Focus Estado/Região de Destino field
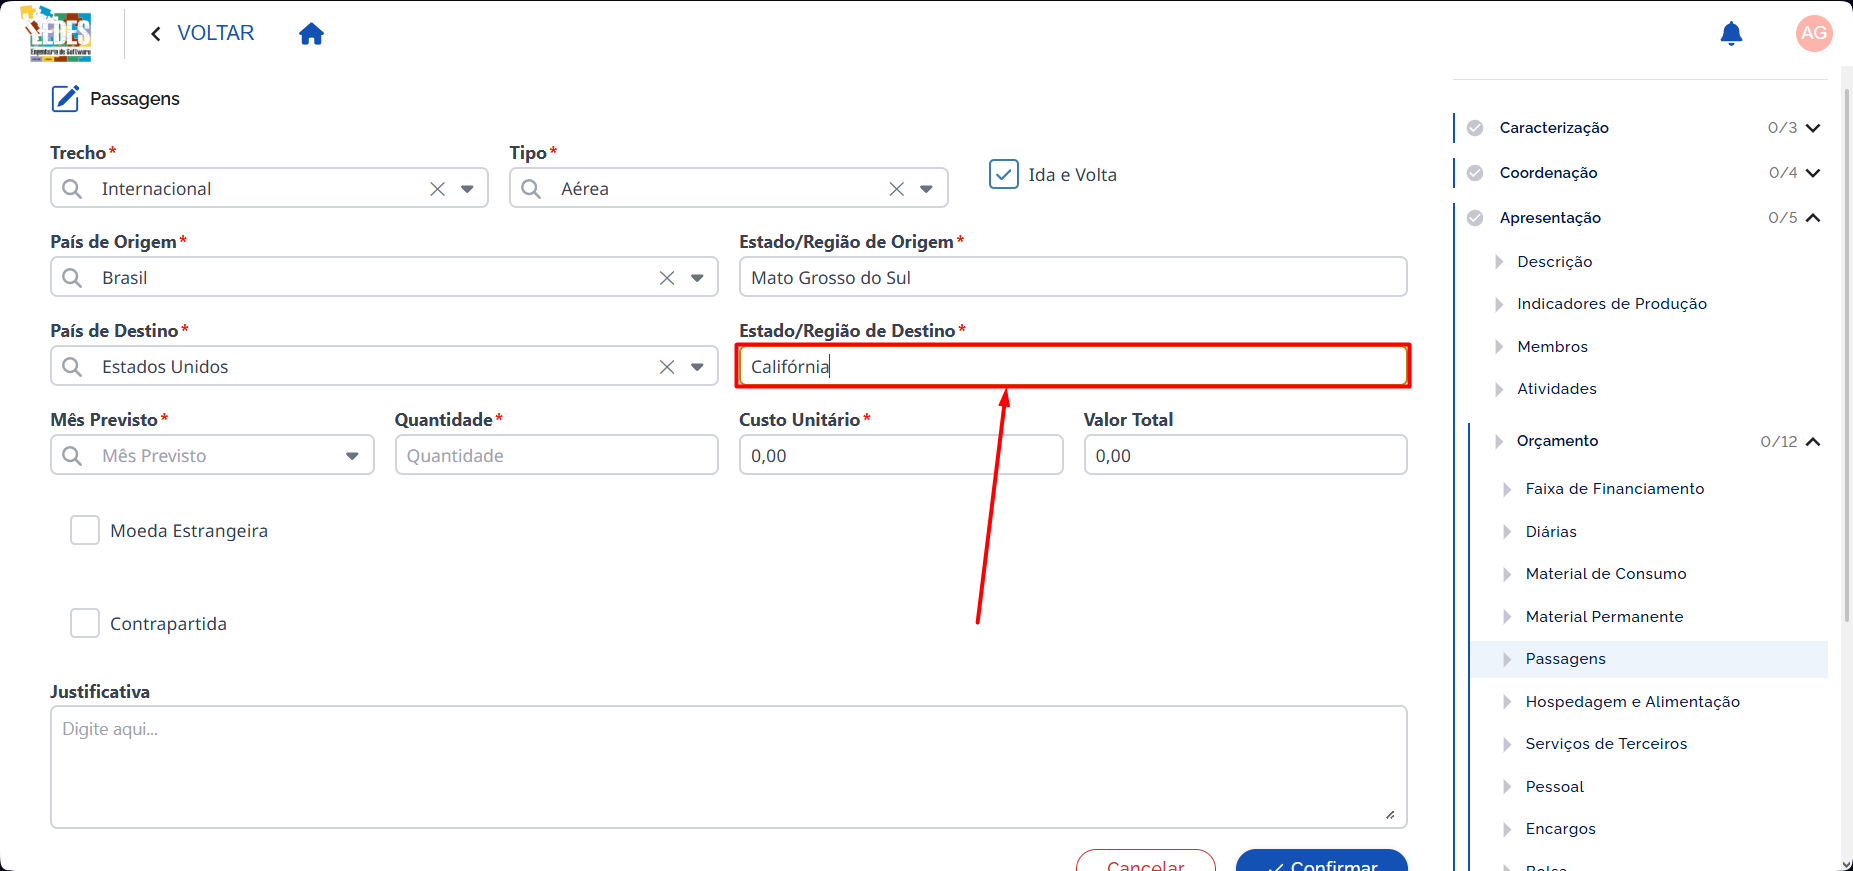Screen dimensions: 1853x871 point(1073,366)
